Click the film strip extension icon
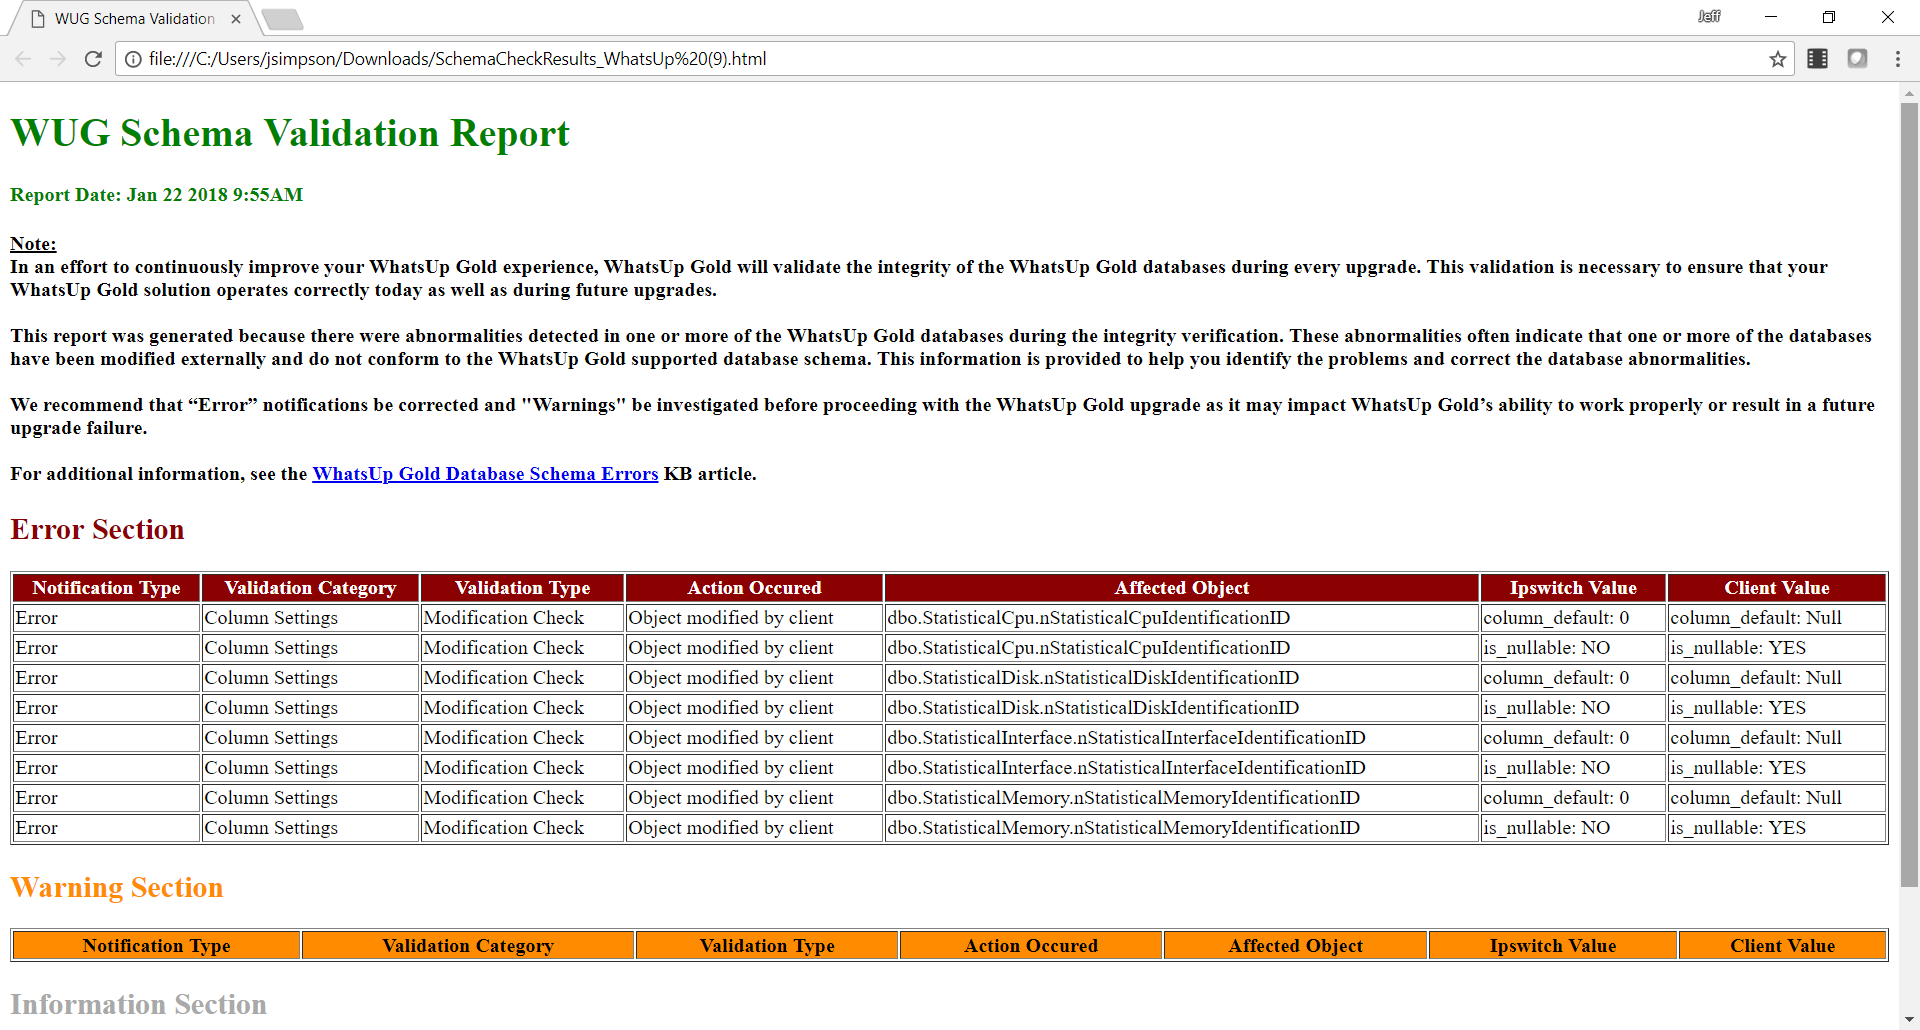1920x1030 pixels. click(1817, 59)
